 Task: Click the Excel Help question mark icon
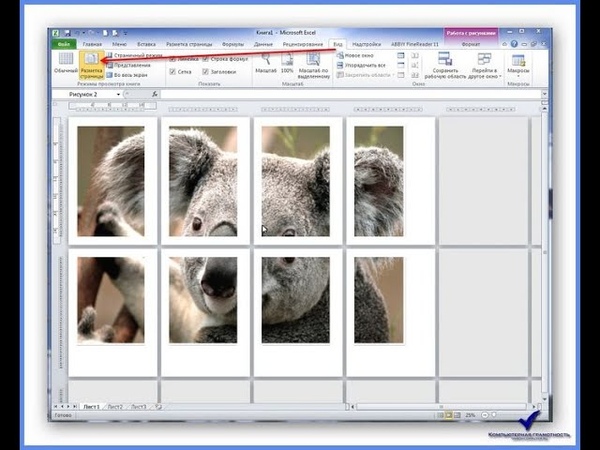coord(514,44)
